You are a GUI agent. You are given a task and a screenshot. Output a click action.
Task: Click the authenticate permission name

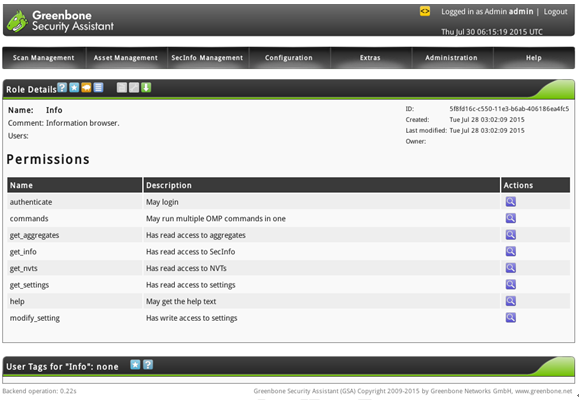pyautogui.click(x=31, y=202)
